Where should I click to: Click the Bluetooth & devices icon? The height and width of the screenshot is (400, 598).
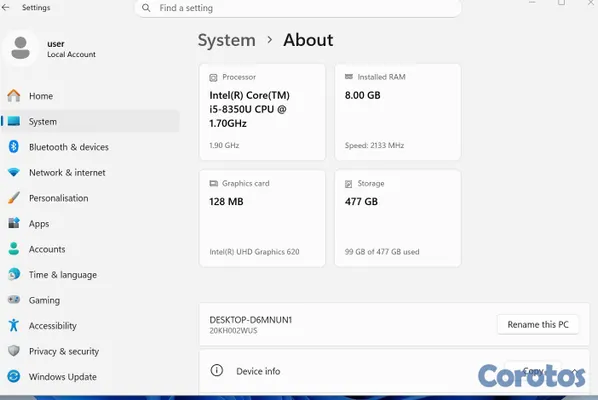[14, 147]
